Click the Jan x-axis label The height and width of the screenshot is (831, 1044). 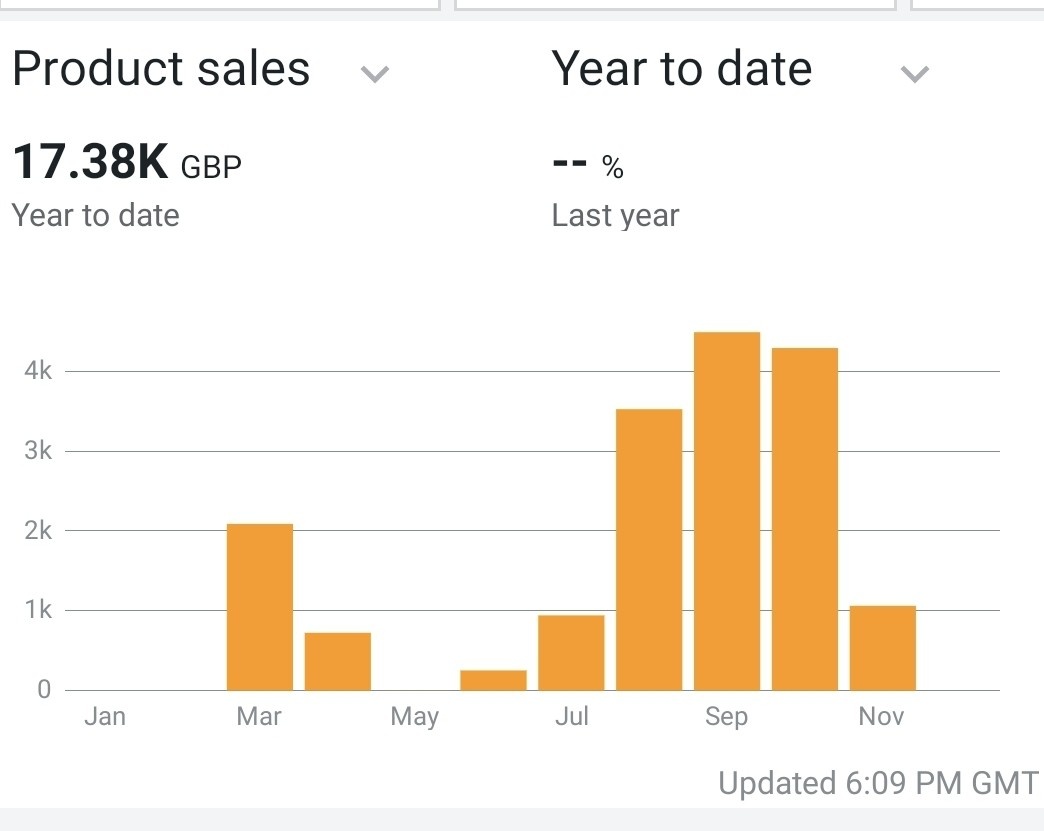click(x=105, y=716)
